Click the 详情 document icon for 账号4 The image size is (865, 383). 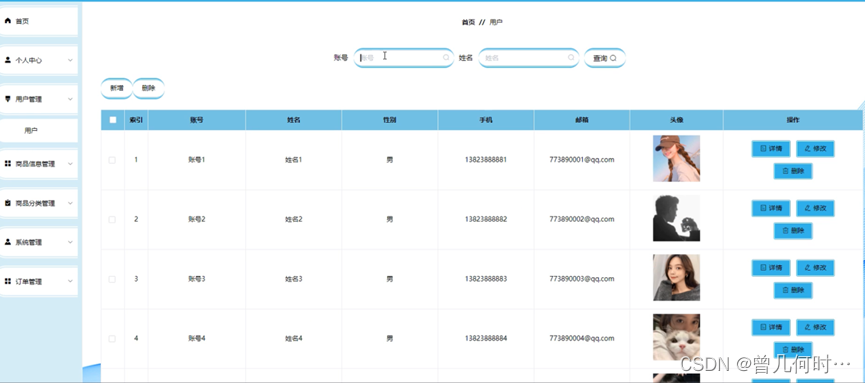763,327
